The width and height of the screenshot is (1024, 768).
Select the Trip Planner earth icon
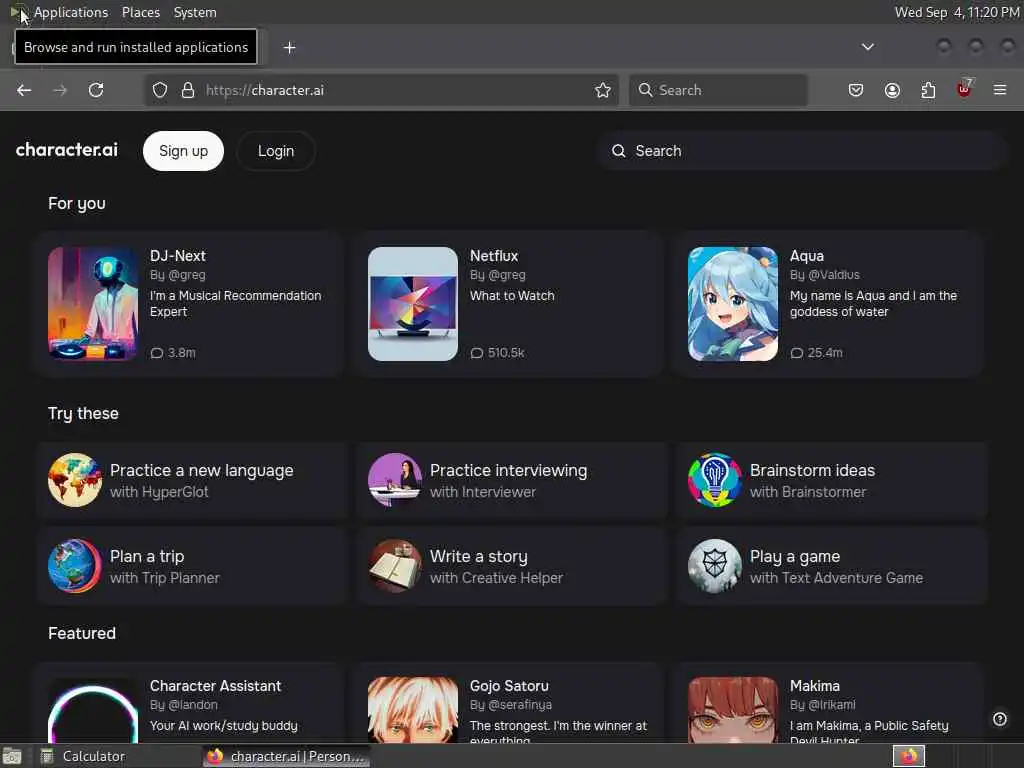(x=74, y=566)
